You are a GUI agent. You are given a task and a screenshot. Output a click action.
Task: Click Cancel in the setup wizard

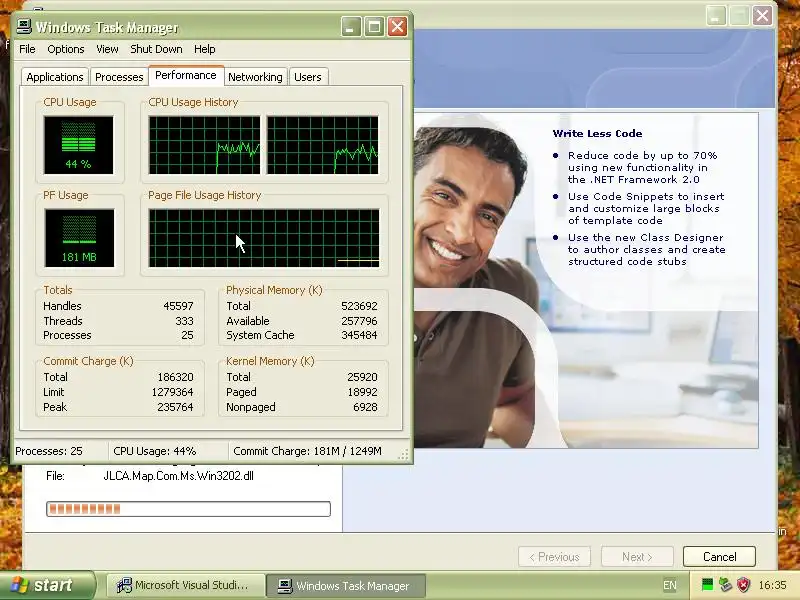pos(719,557)
